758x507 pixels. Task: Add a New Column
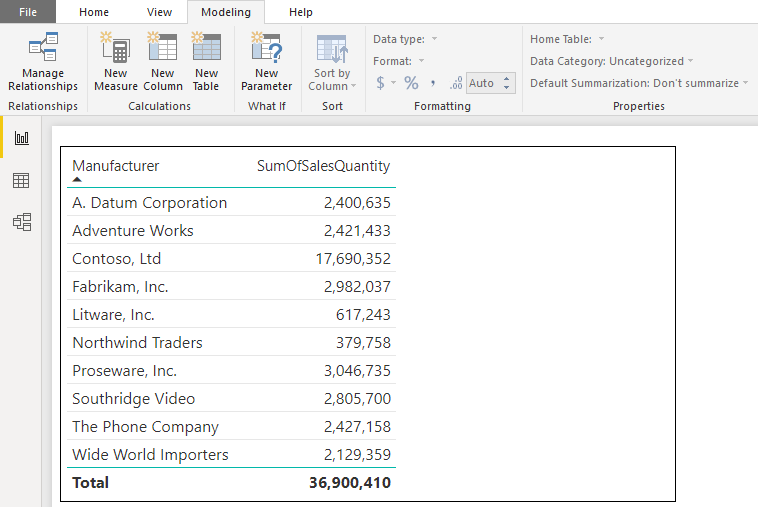163,62
